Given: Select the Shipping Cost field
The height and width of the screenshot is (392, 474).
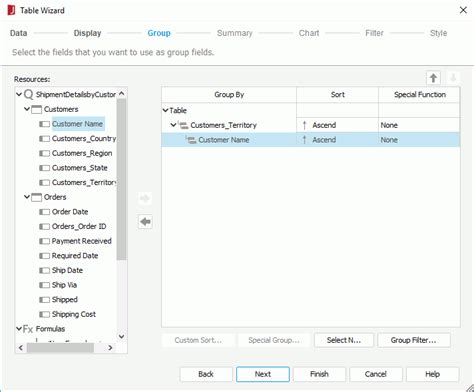Looking at the screenshot, I should [74, 314].
